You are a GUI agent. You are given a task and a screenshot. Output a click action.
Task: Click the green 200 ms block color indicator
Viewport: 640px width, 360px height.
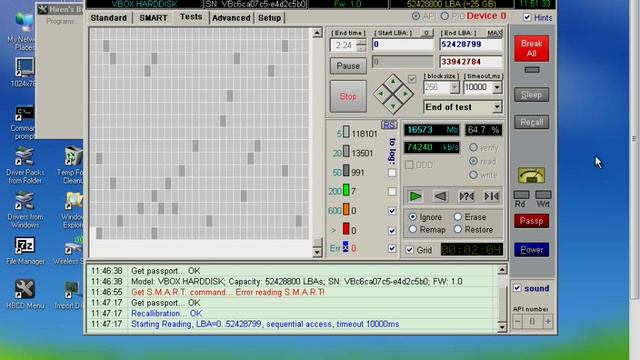tap(346, 190)
